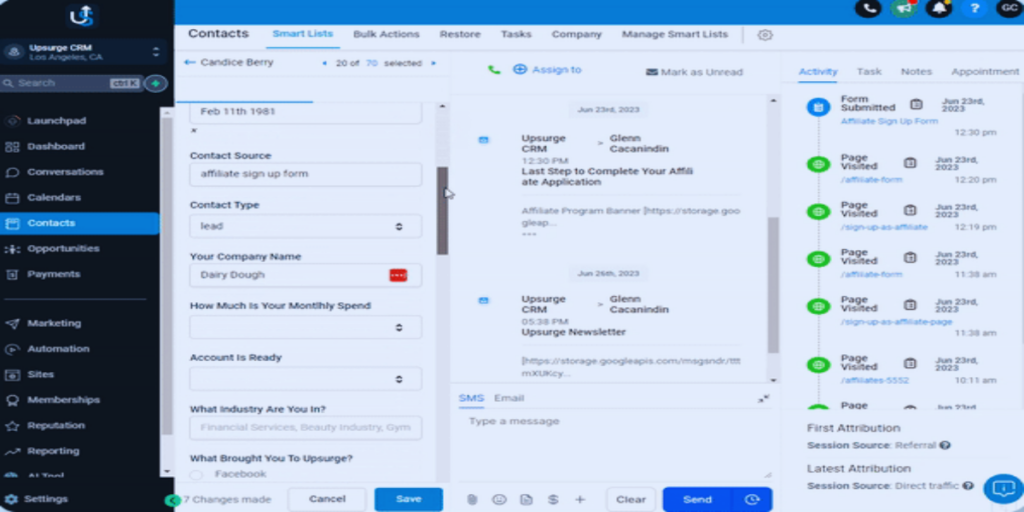Image resolution: width=1024 pixels, height=512 pixels.
Task: Open the Monthly Spend dropdown
Action: (x=306, y=327)
